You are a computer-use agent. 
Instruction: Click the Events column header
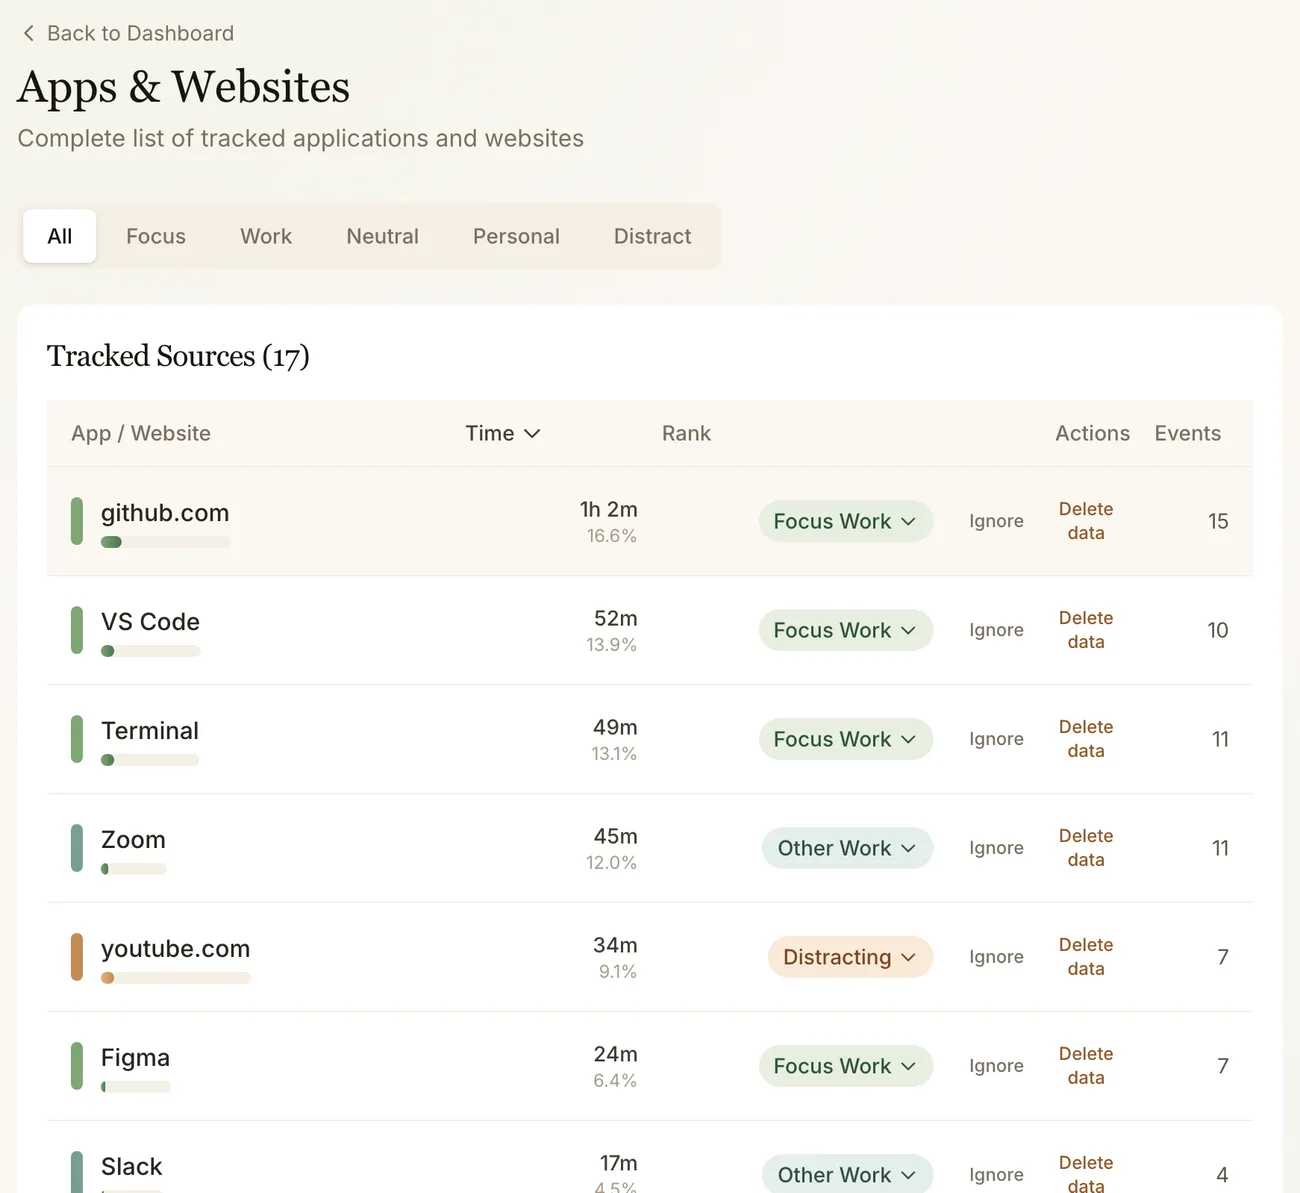pos(1188,433)
